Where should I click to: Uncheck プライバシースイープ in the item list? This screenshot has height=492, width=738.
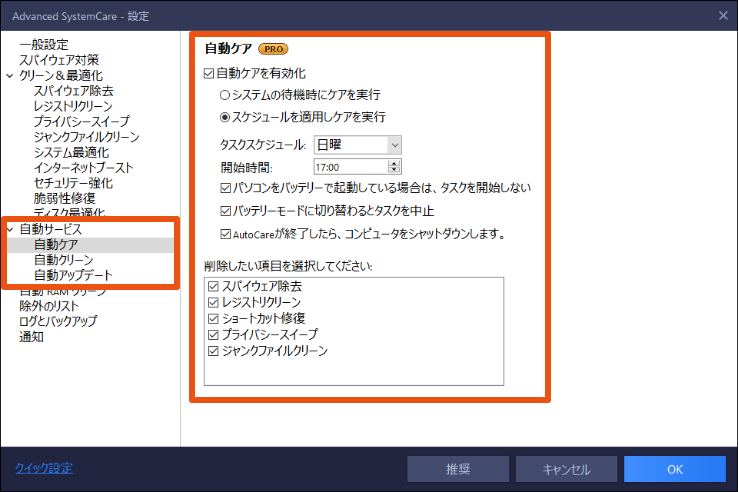213,335
